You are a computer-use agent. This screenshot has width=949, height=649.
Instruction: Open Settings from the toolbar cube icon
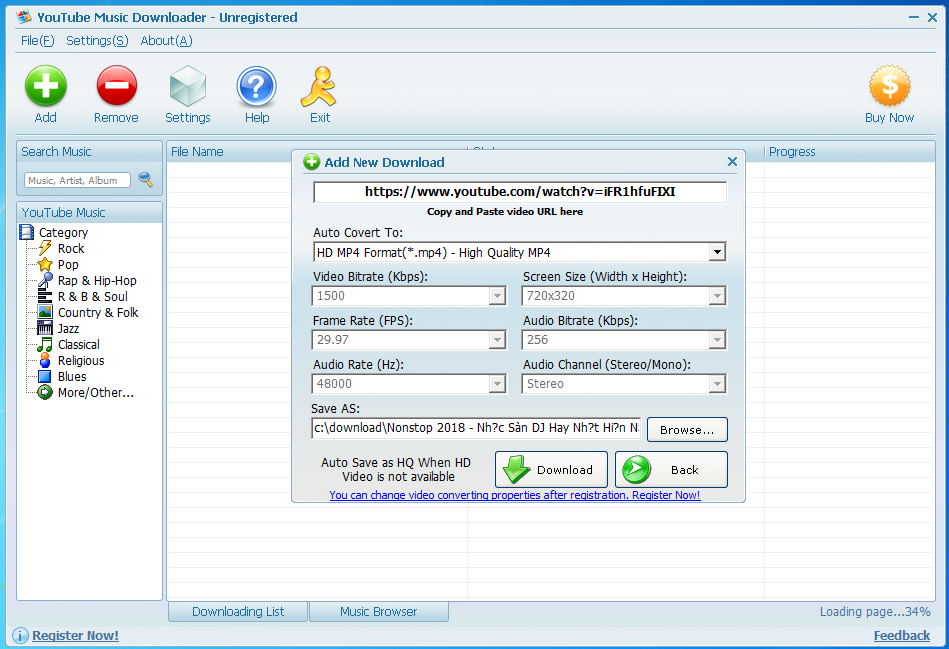187,87
